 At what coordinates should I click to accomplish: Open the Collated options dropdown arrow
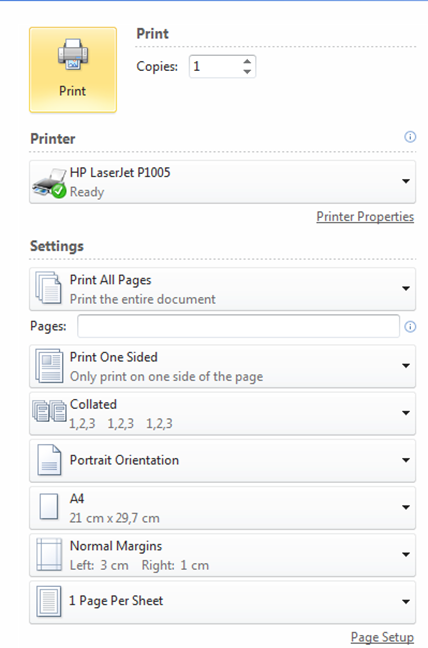406,413
